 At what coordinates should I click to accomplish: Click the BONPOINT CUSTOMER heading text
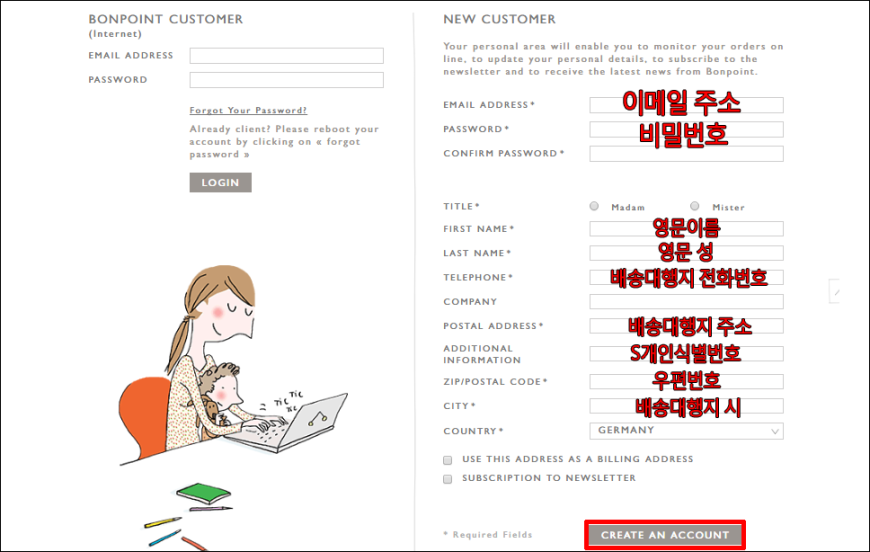click(165, 19)
